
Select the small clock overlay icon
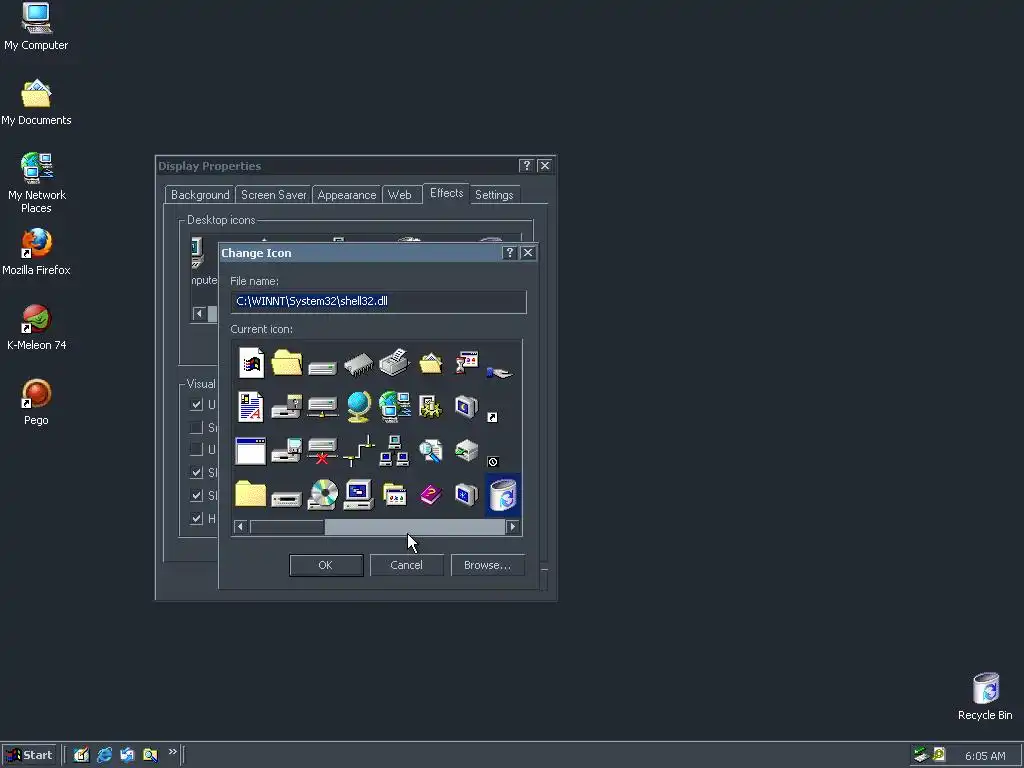(x=493, y=462)
